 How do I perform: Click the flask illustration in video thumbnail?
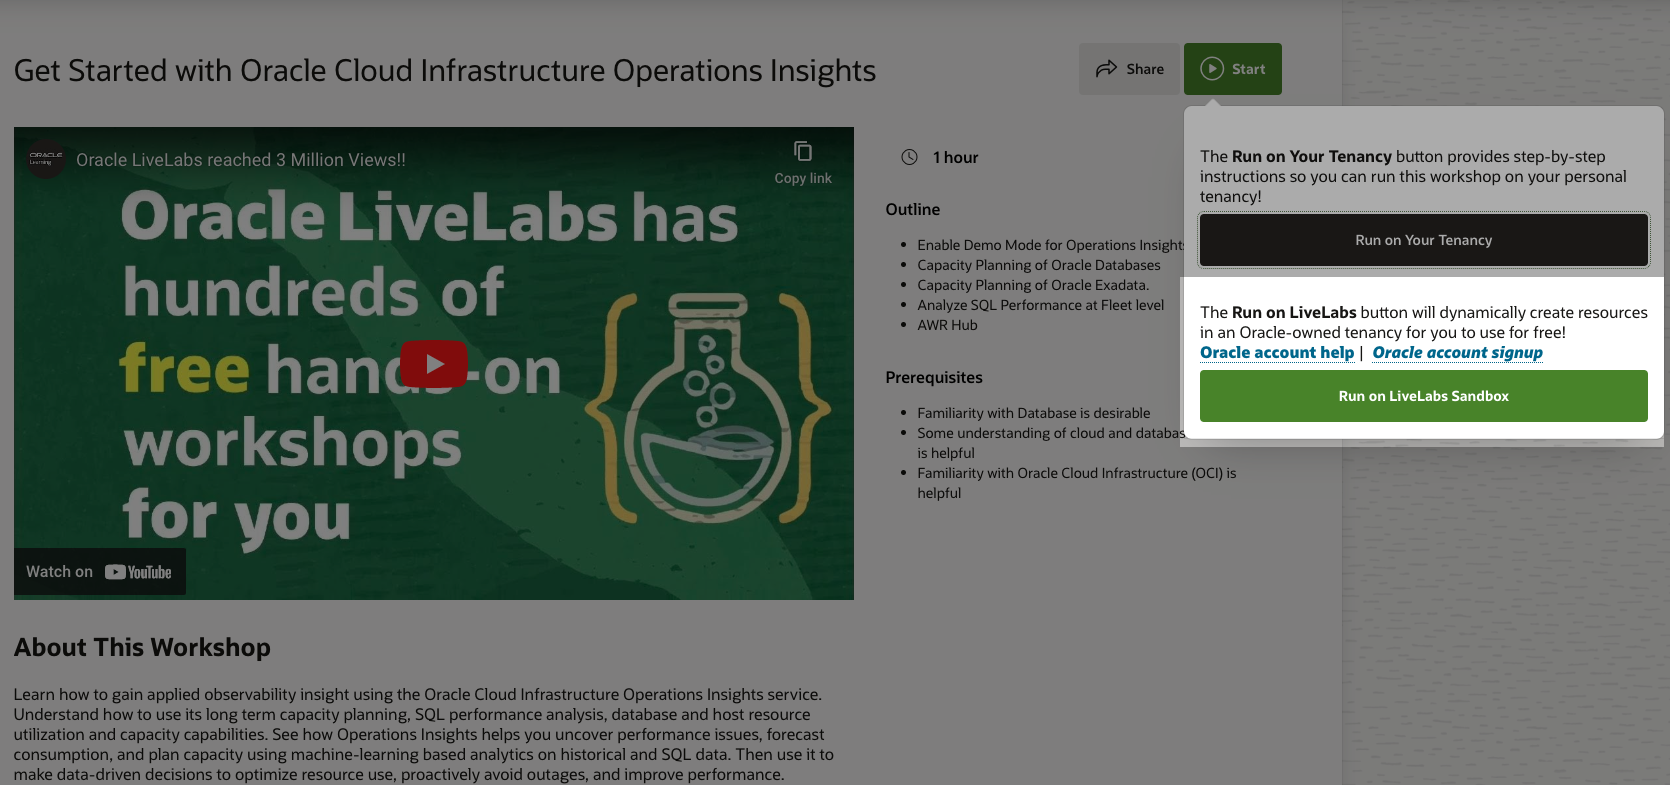click(x=707, y=408)
